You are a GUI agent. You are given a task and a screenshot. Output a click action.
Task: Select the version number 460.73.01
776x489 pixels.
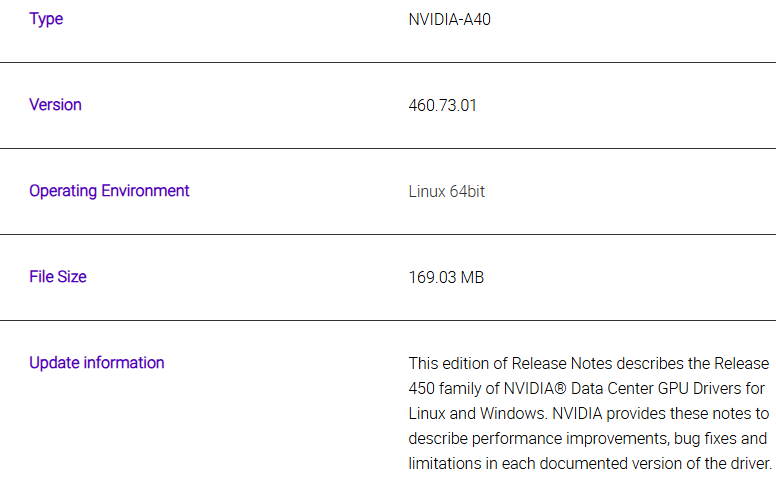(x=442, y=105)
